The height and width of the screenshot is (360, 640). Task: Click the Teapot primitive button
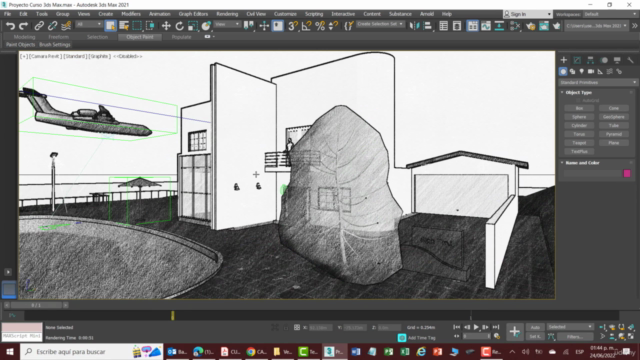(x=579, y=143)
